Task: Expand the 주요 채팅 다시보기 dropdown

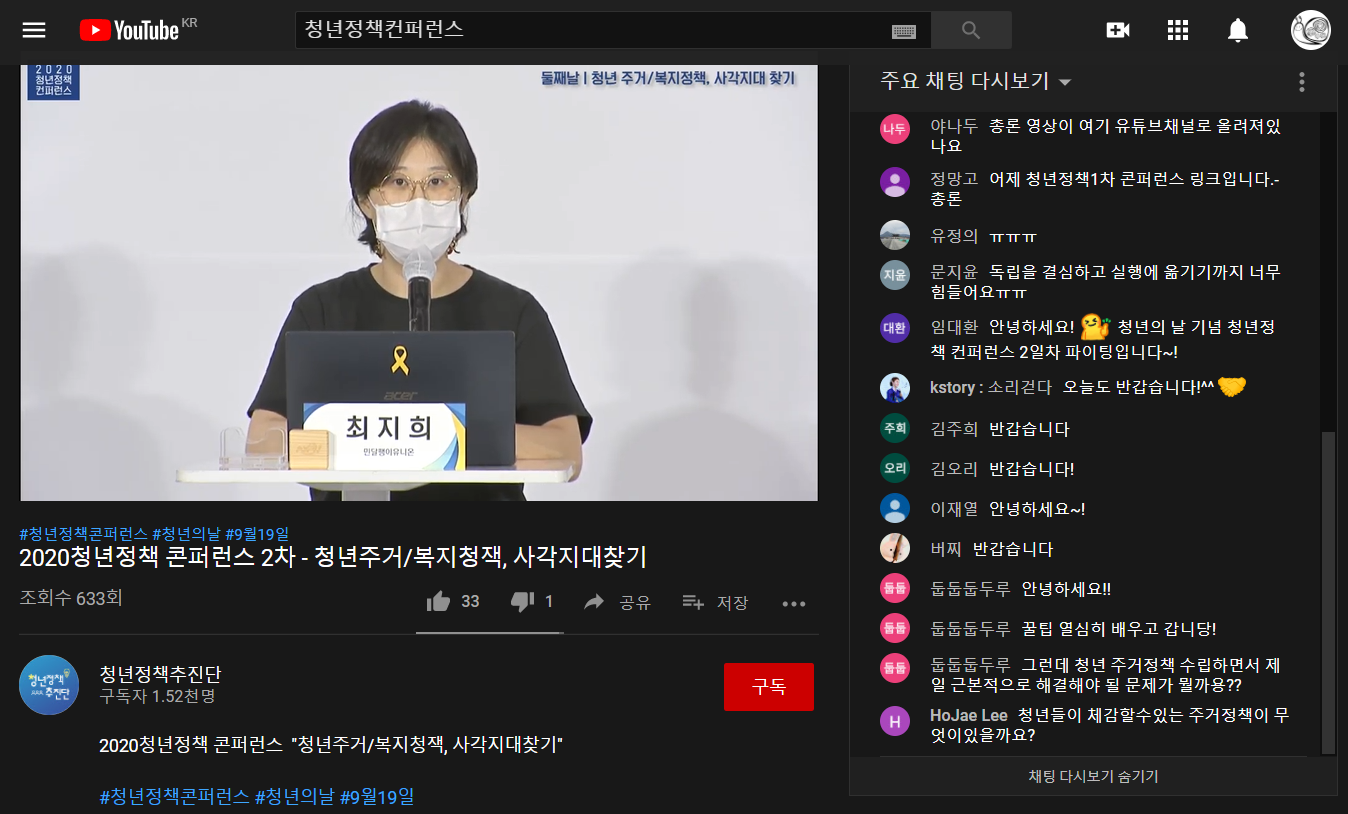Action: 976,81
